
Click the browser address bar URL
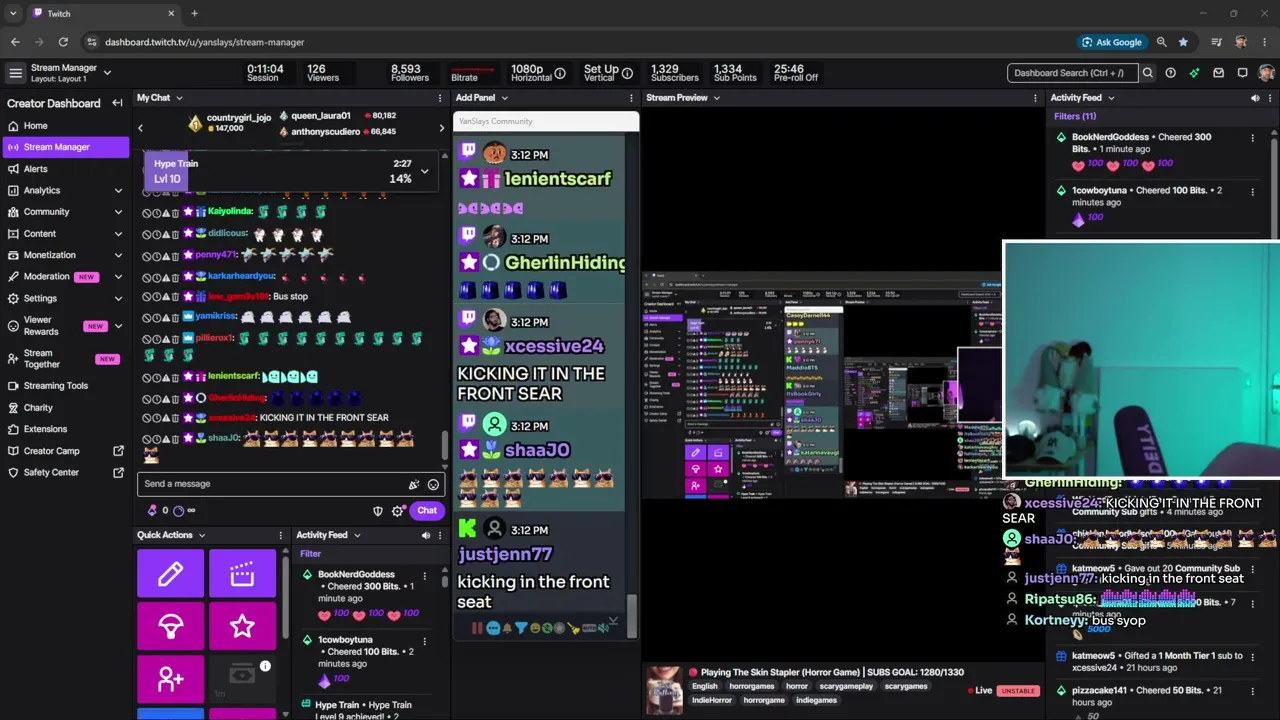click(204, 42)
